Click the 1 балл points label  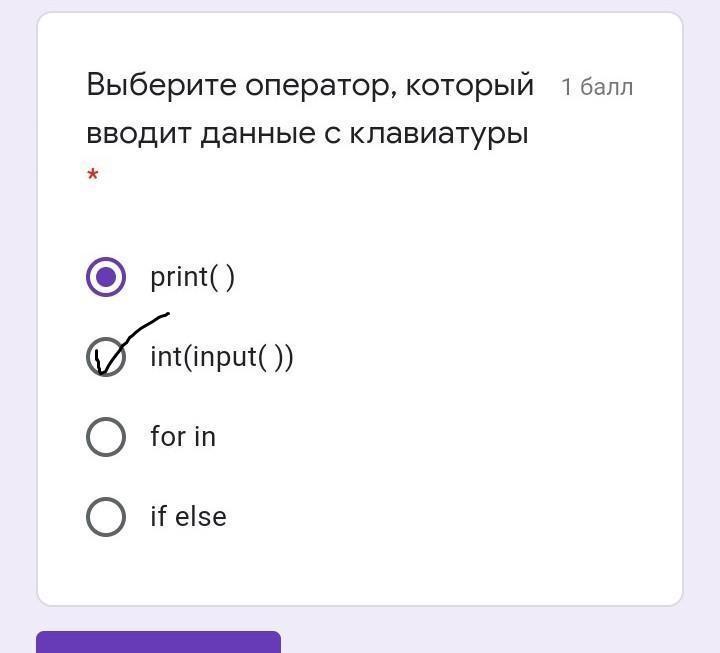[597, 87]
